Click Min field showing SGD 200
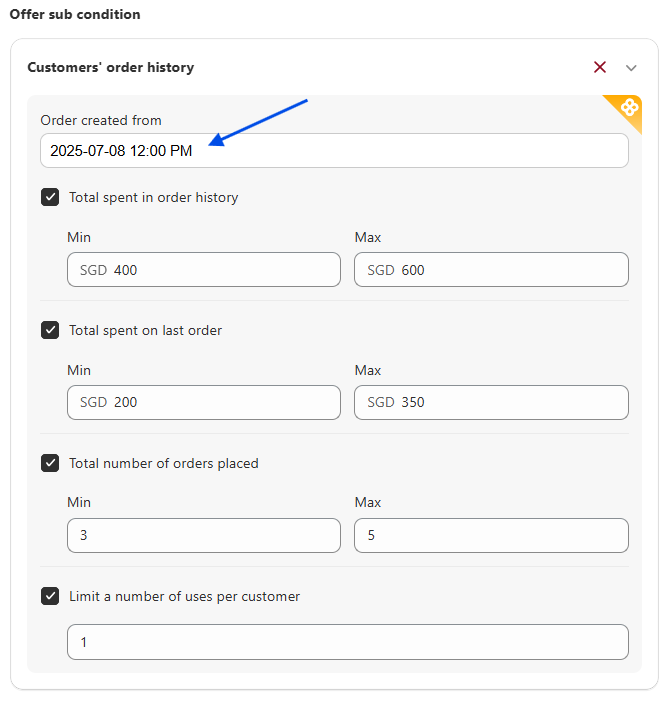The width and height of the screenshot is (670, 703). point(204,403)
